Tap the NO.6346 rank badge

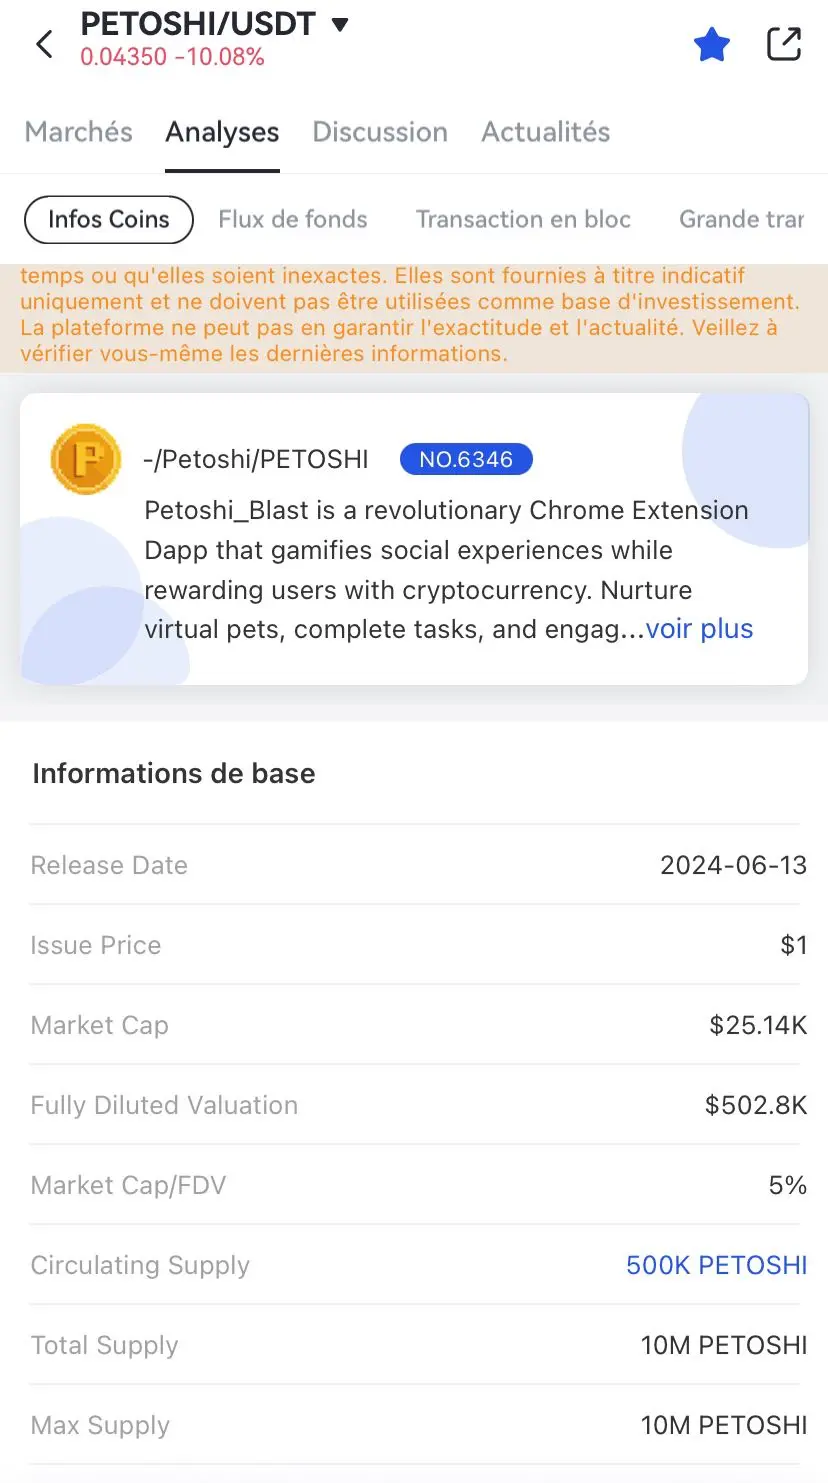pyautogui.click(x=466, y=459)
